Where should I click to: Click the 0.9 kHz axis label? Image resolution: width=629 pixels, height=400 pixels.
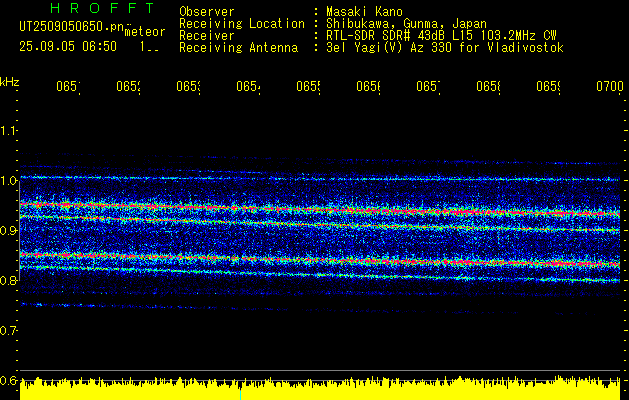(8, 230)
